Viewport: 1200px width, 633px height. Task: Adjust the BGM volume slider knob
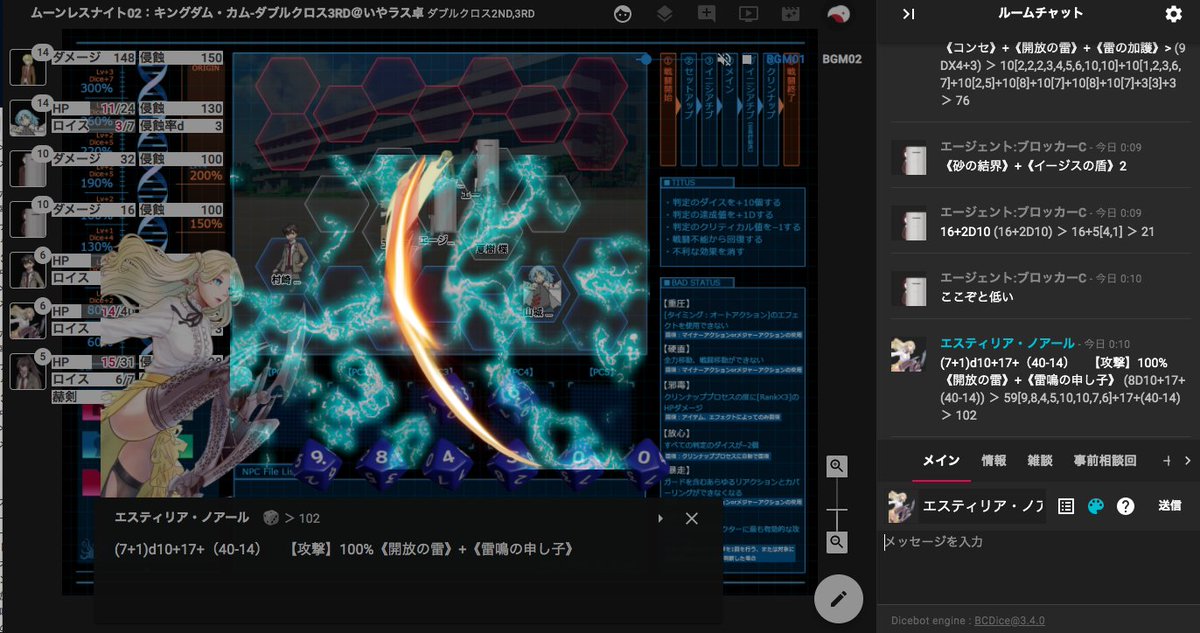point(645,59)
